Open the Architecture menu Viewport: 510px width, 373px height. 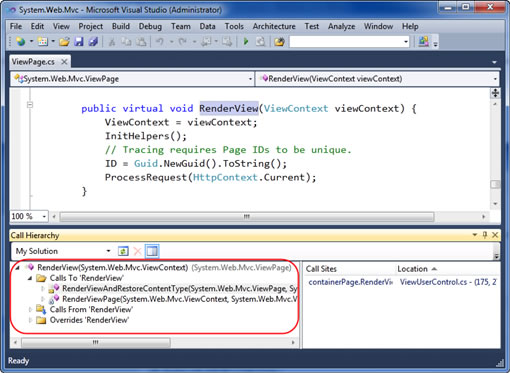click(x=274, y=26)
